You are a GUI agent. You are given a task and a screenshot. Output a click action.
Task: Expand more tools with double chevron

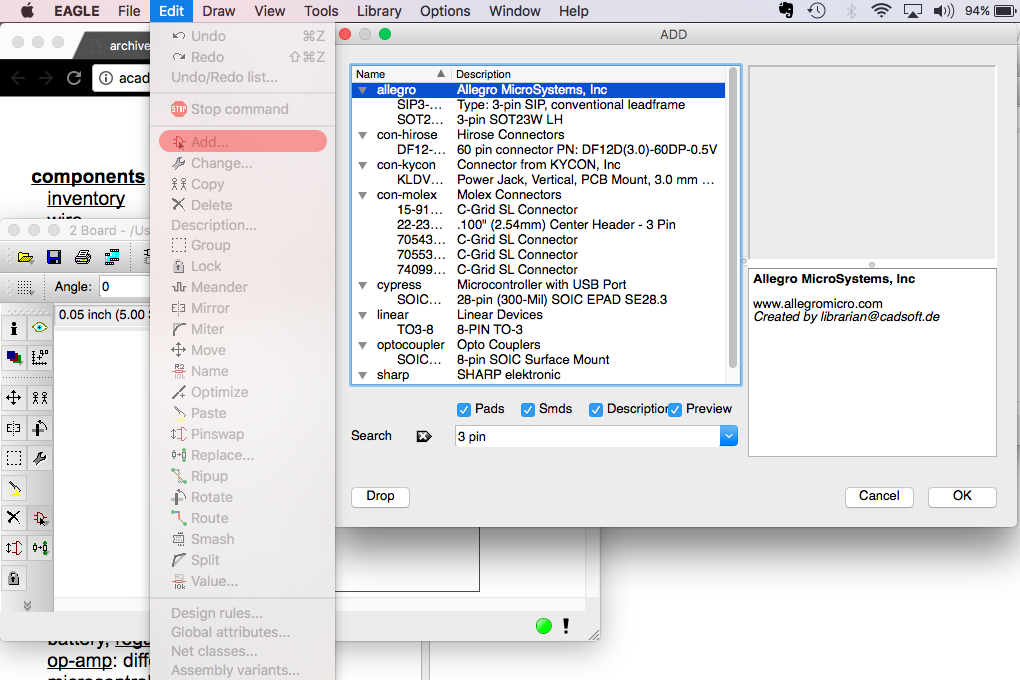(x=27, y=605)
